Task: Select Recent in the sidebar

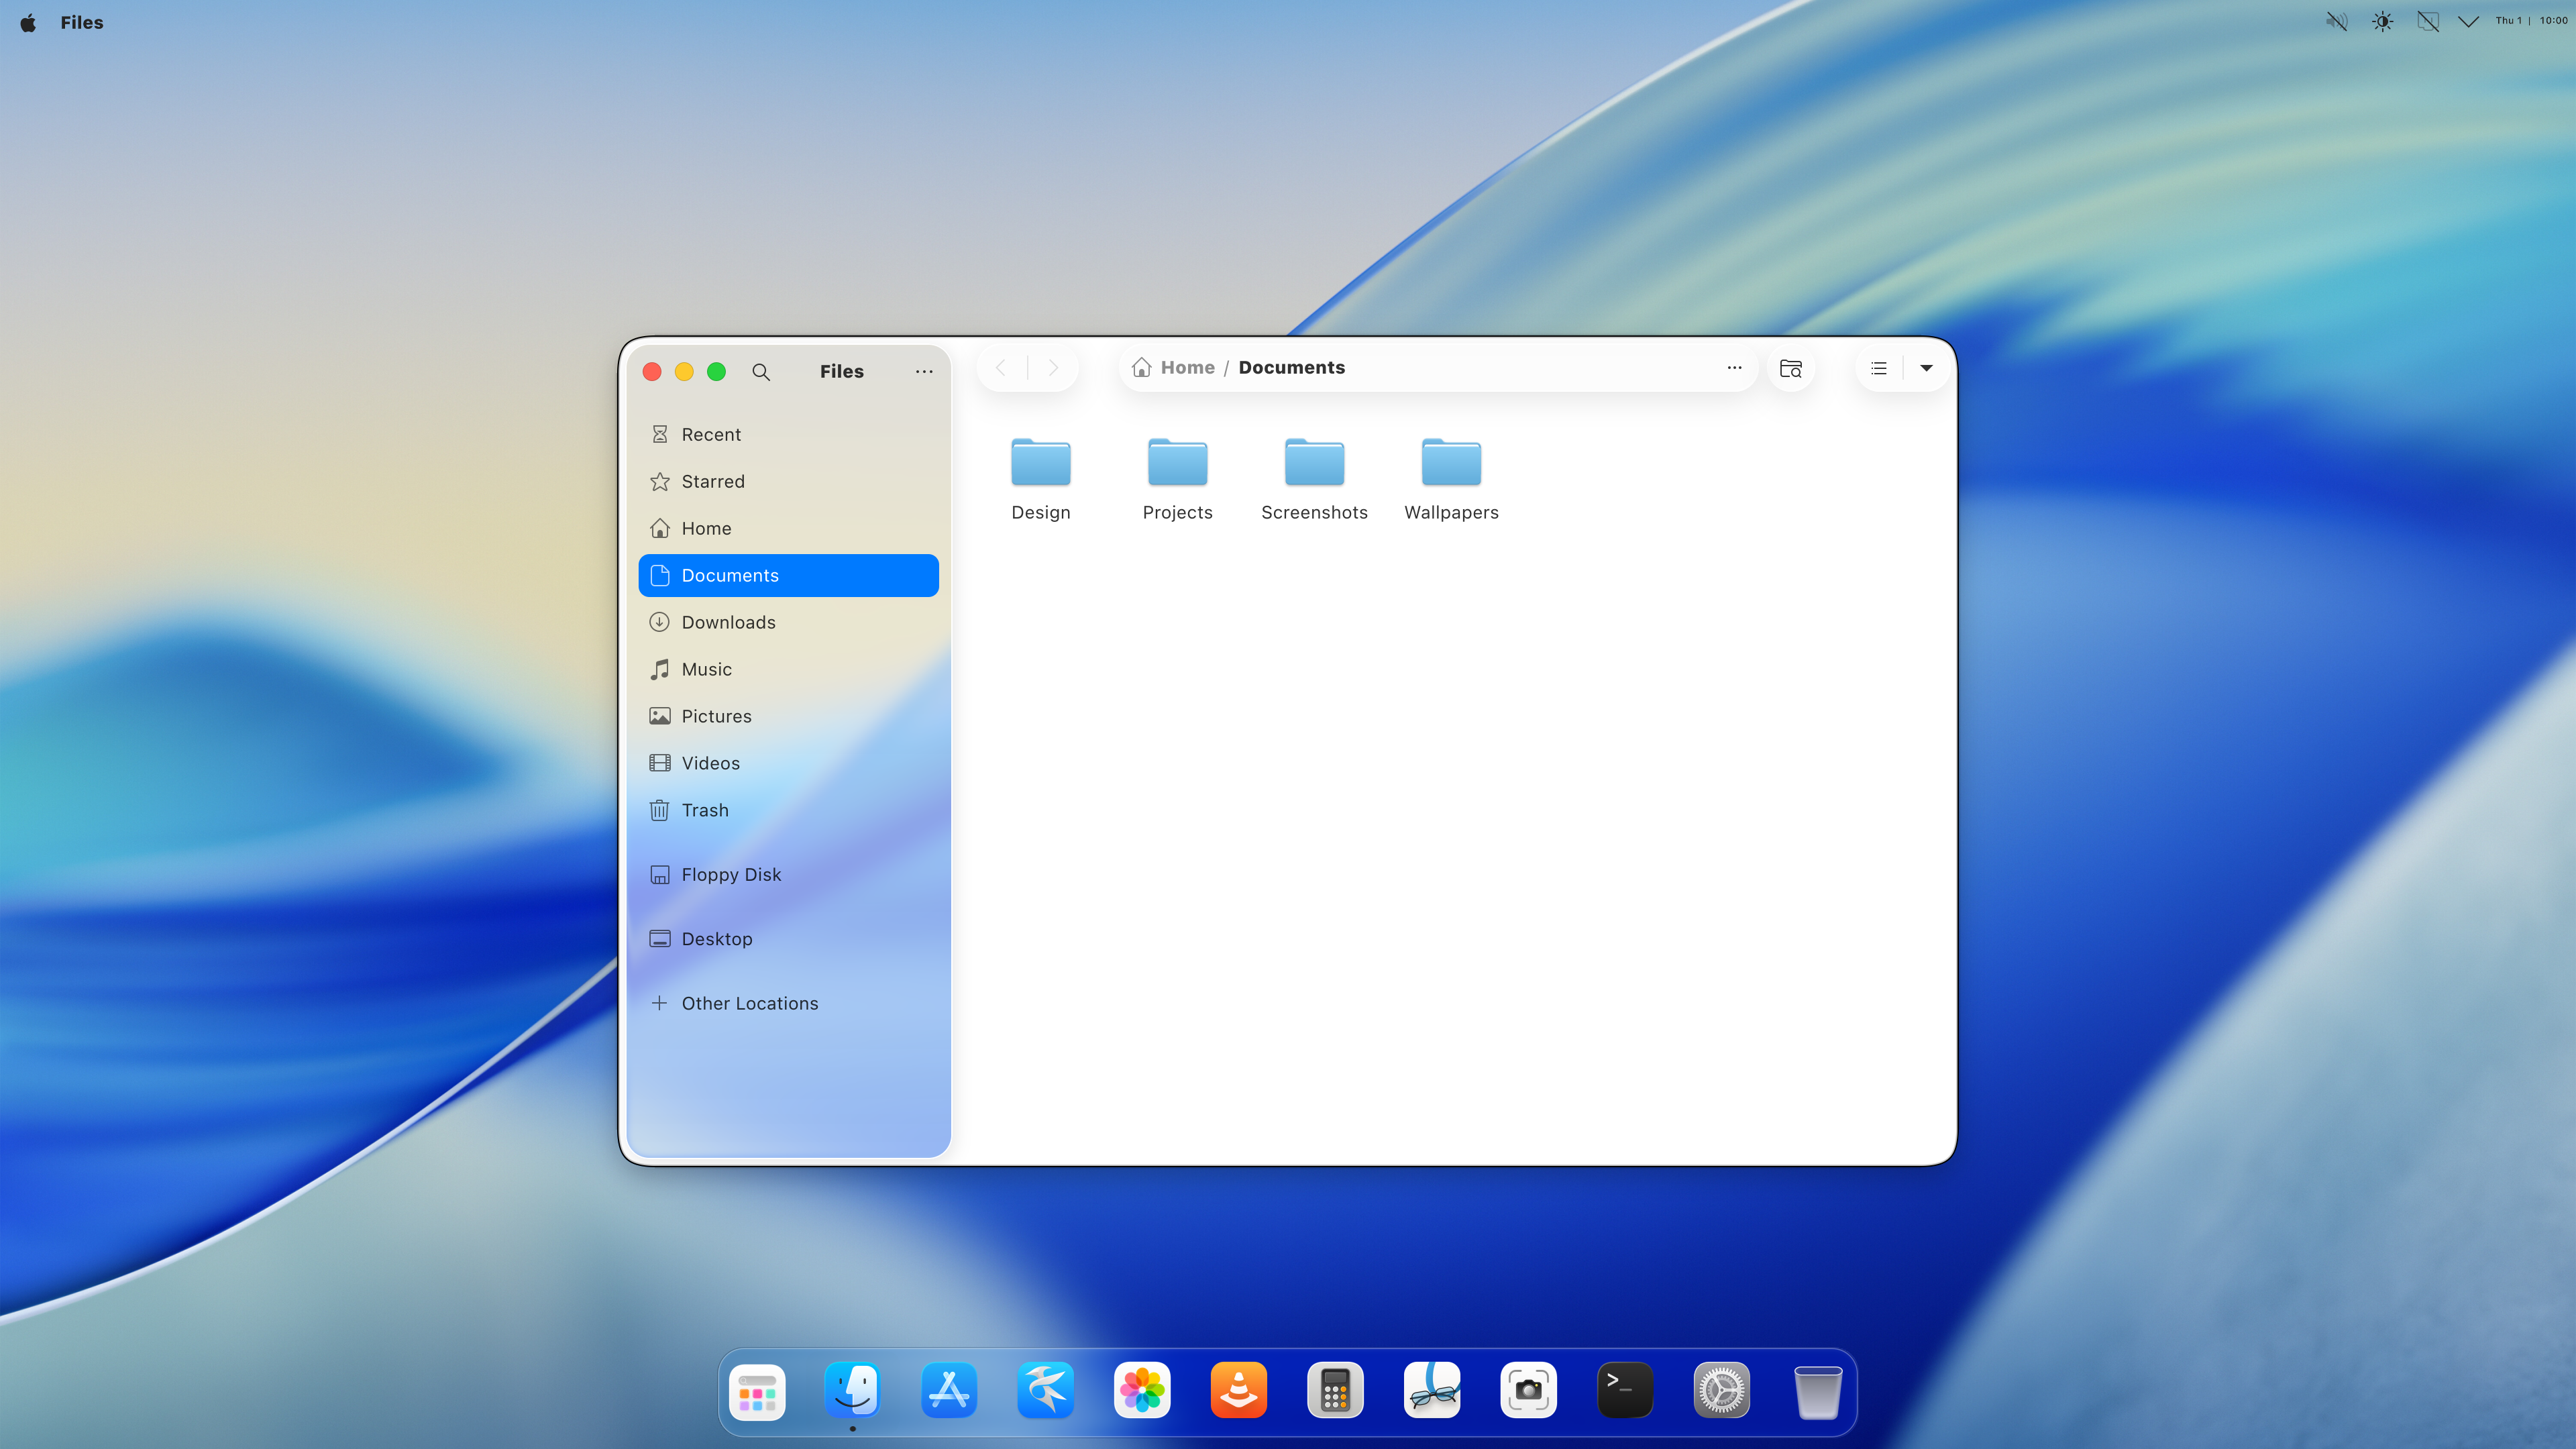Action: 788,435
